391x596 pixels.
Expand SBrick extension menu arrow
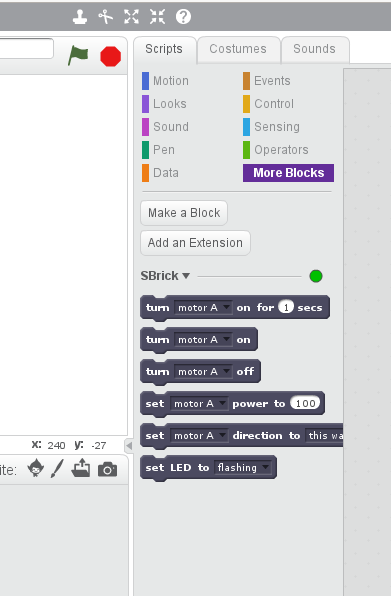pyautogui.click(x=186, y=276)
